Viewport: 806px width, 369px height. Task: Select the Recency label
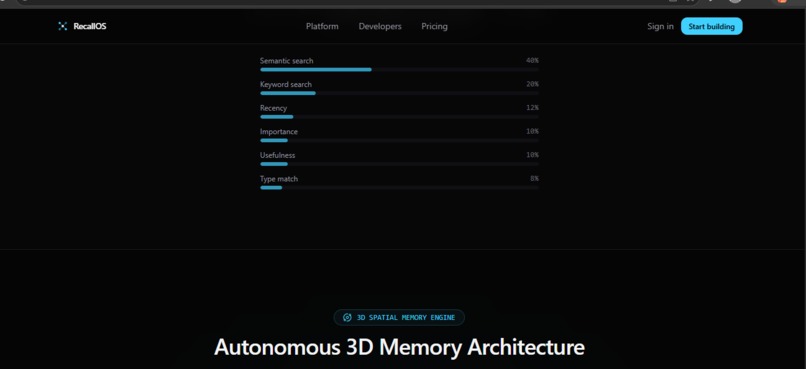coord(273,108)
